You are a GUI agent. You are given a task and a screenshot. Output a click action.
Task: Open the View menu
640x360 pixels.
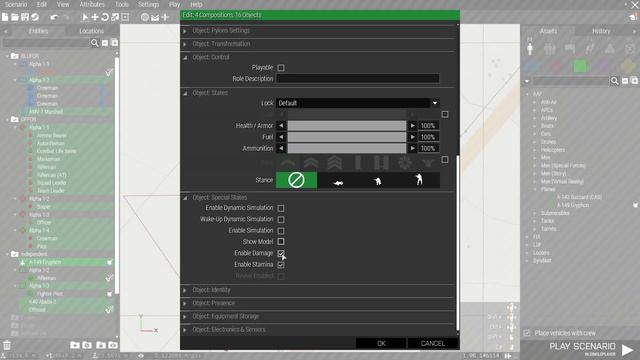coord(63,4)
